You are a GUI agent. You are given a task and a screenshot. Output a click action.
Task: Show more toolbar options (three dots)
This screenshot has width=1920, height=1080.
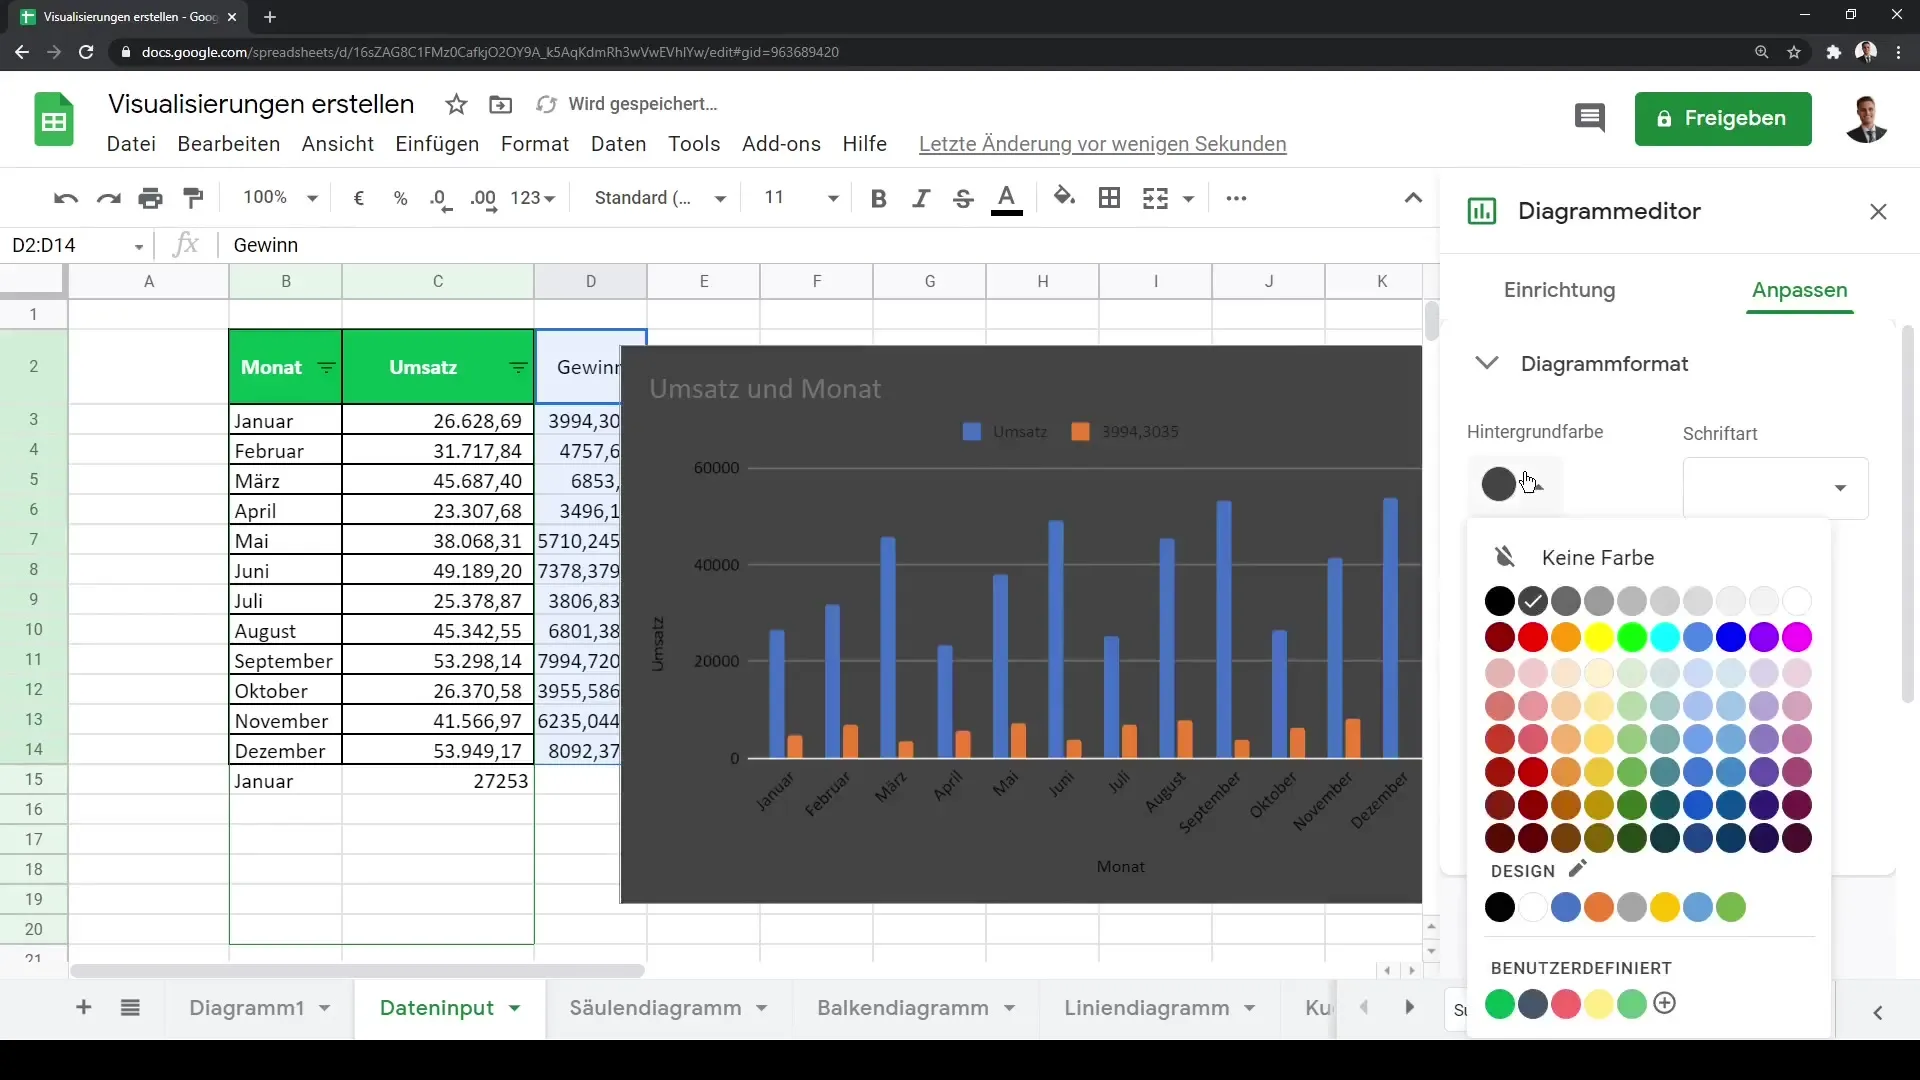[1236, 198]
